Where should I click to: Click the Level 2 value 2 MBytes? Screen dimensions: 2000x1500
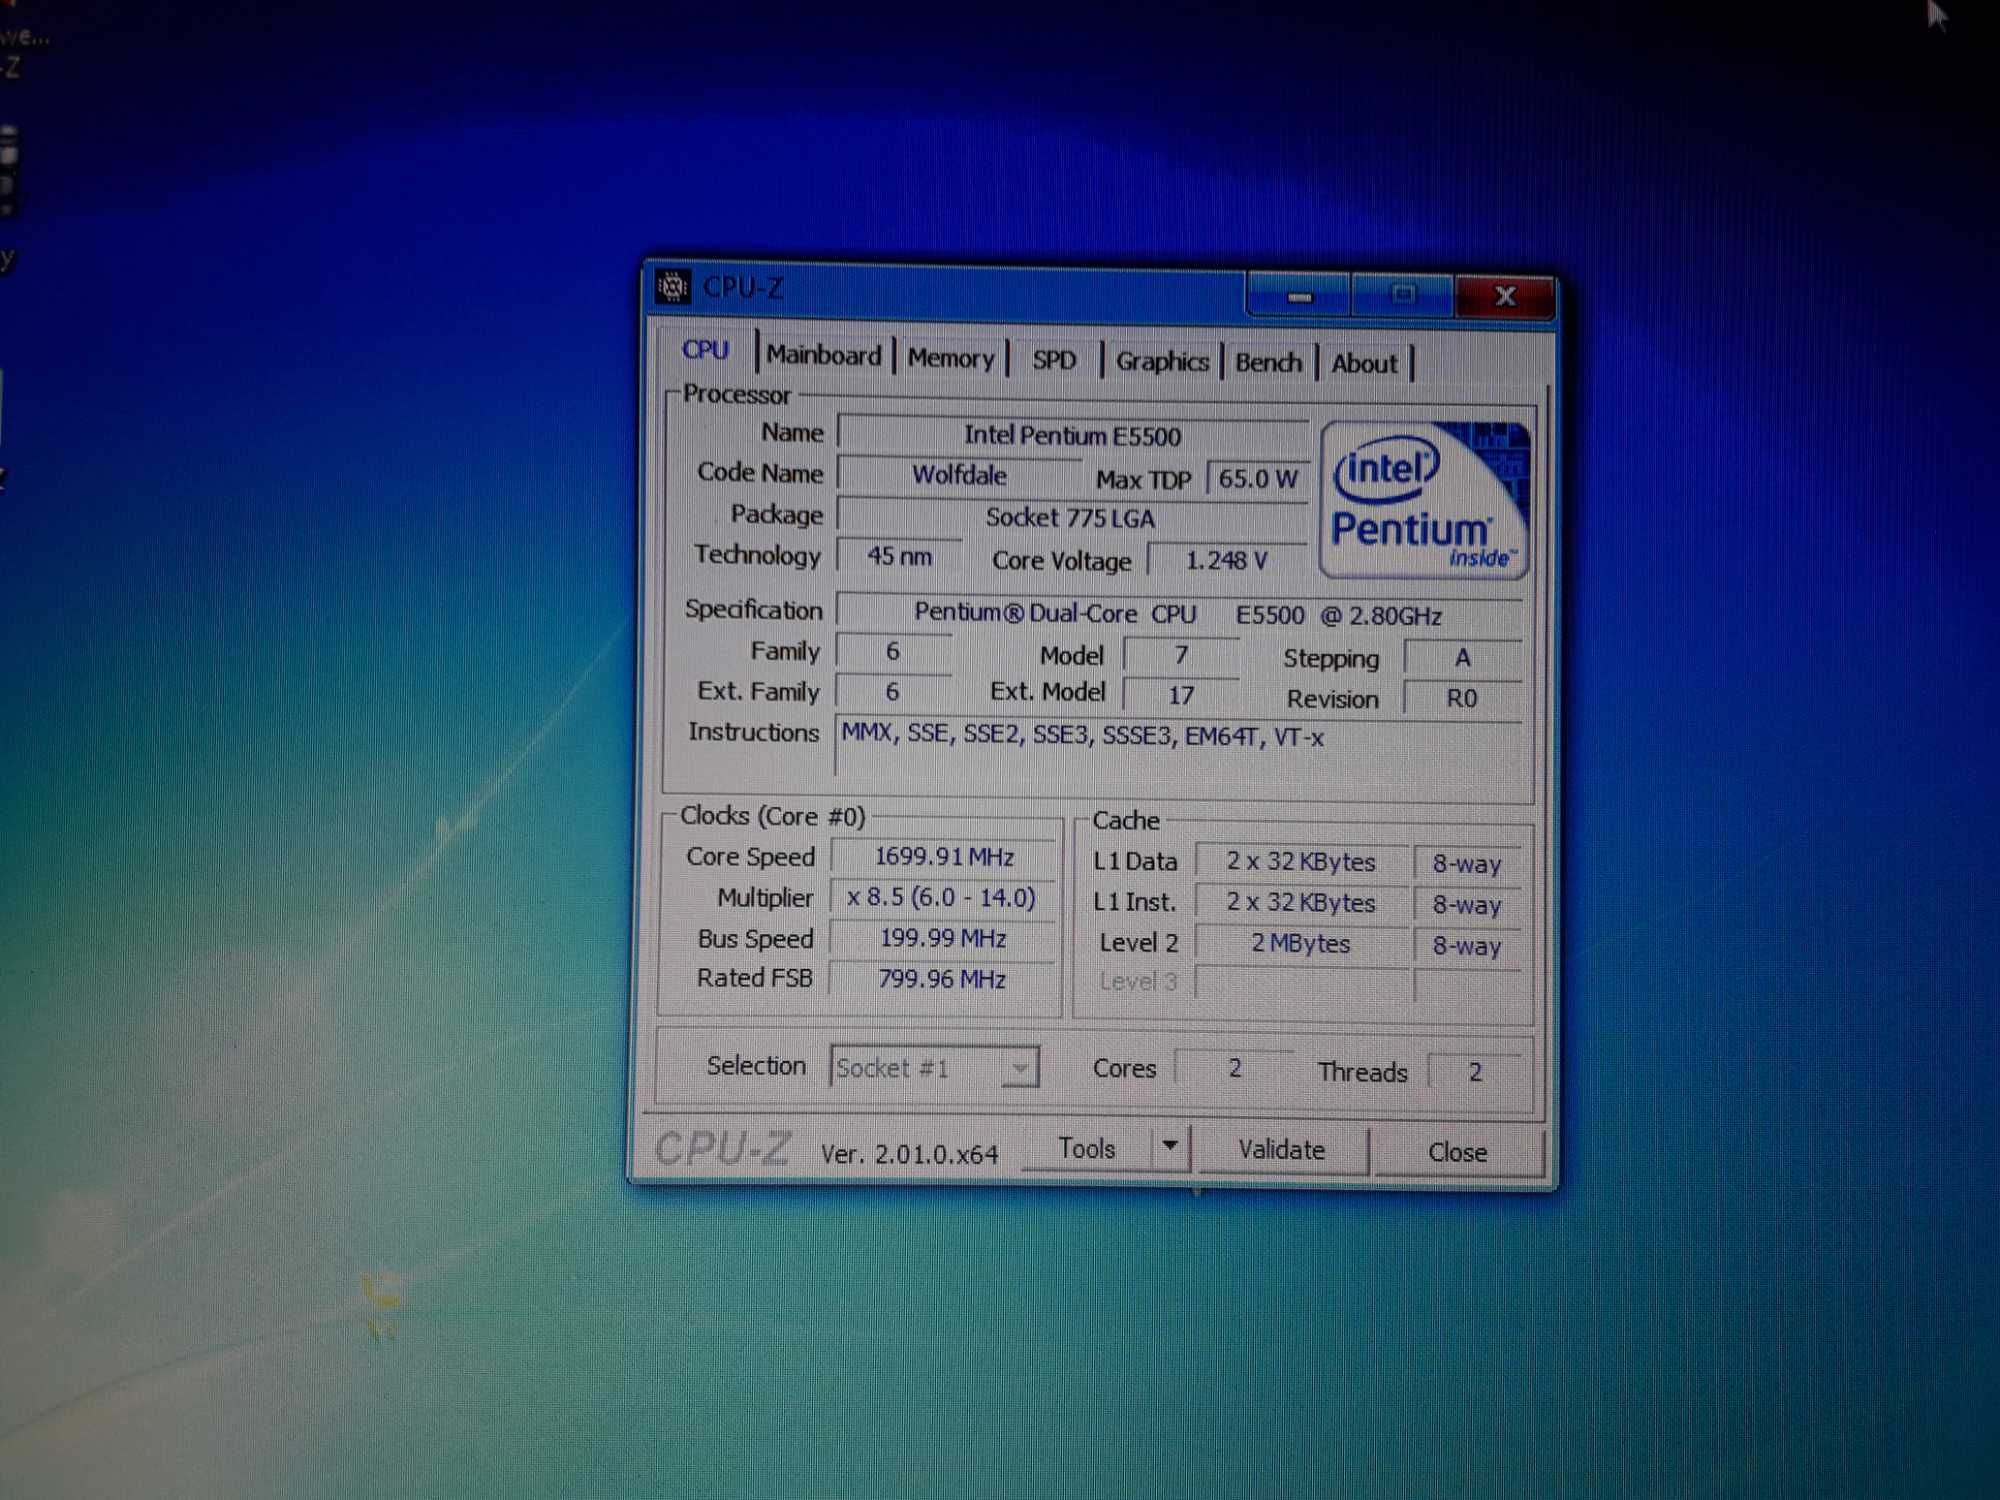(1301, 943)
